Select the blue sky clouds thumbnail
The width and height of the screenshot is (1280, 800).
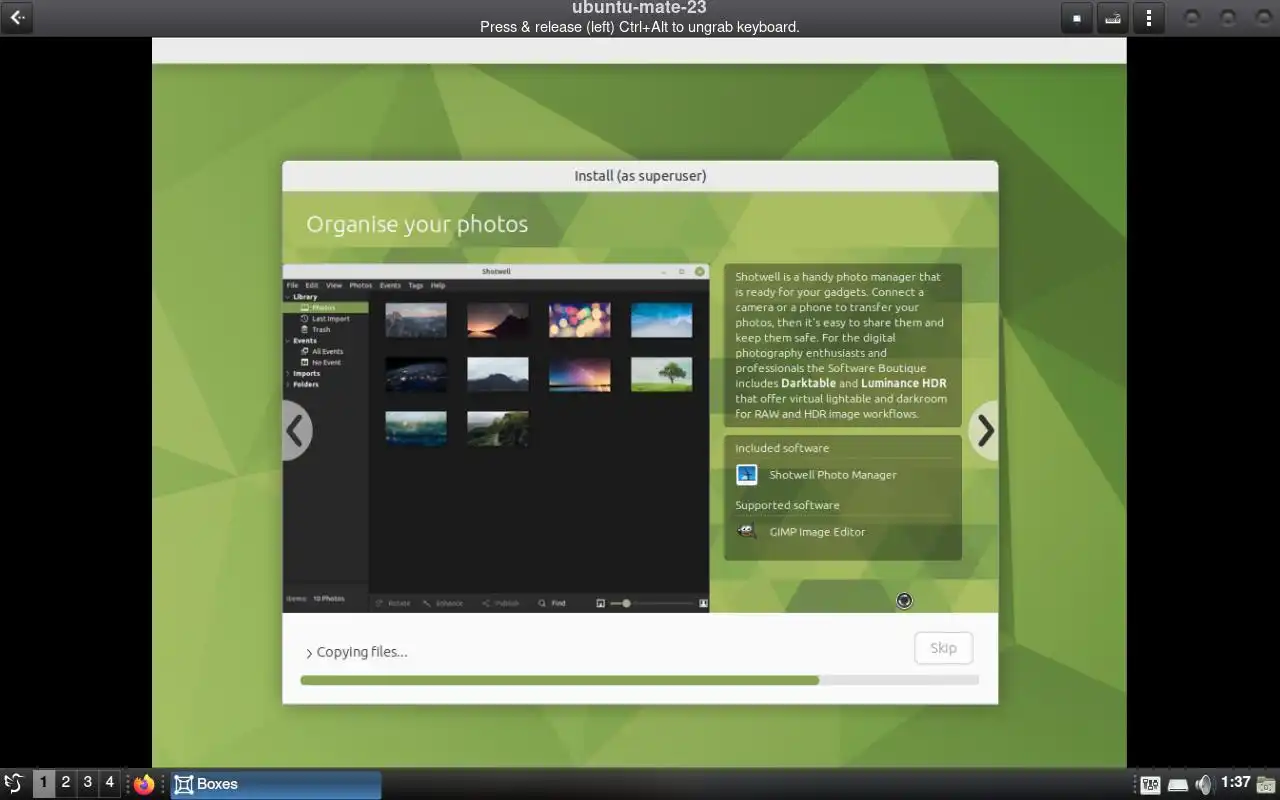coord(661,320)
